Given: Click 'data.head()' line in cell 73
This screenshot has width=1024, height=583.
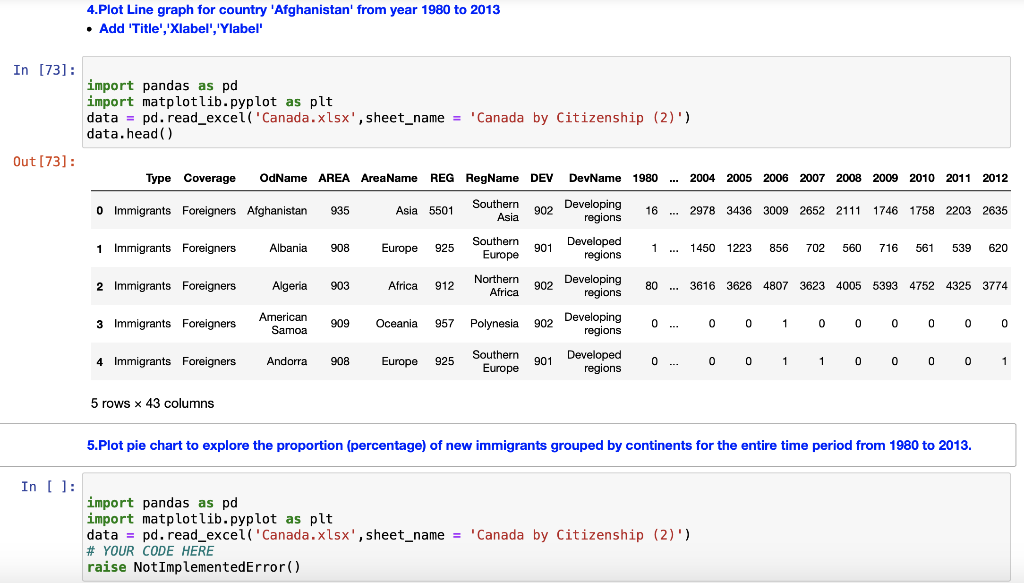Looking at the screenshot, I should 130,134.
